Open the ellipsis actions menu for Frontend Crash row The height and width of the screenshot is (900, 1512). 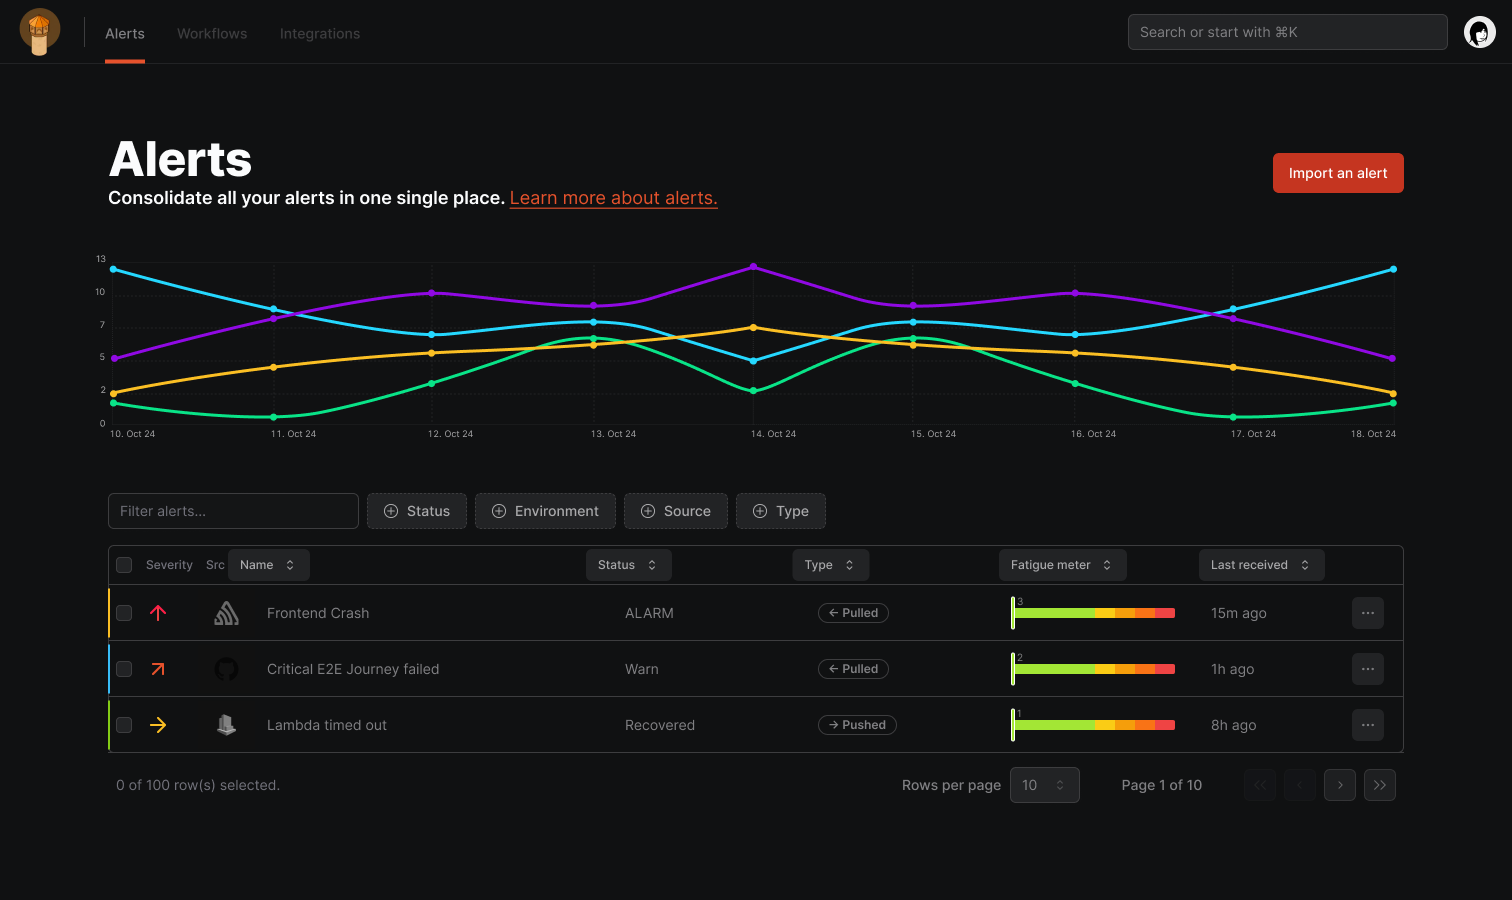1367,613
